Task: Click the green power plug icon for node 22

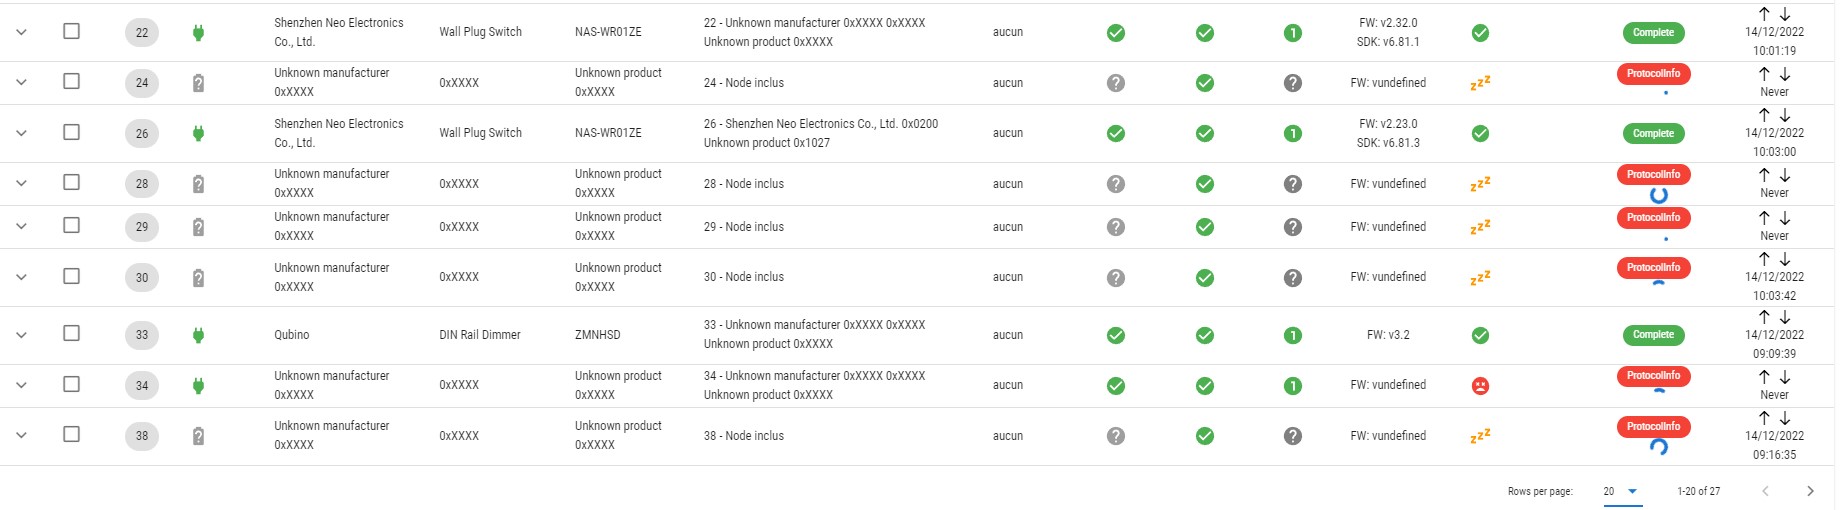Action: click(198, 32)
